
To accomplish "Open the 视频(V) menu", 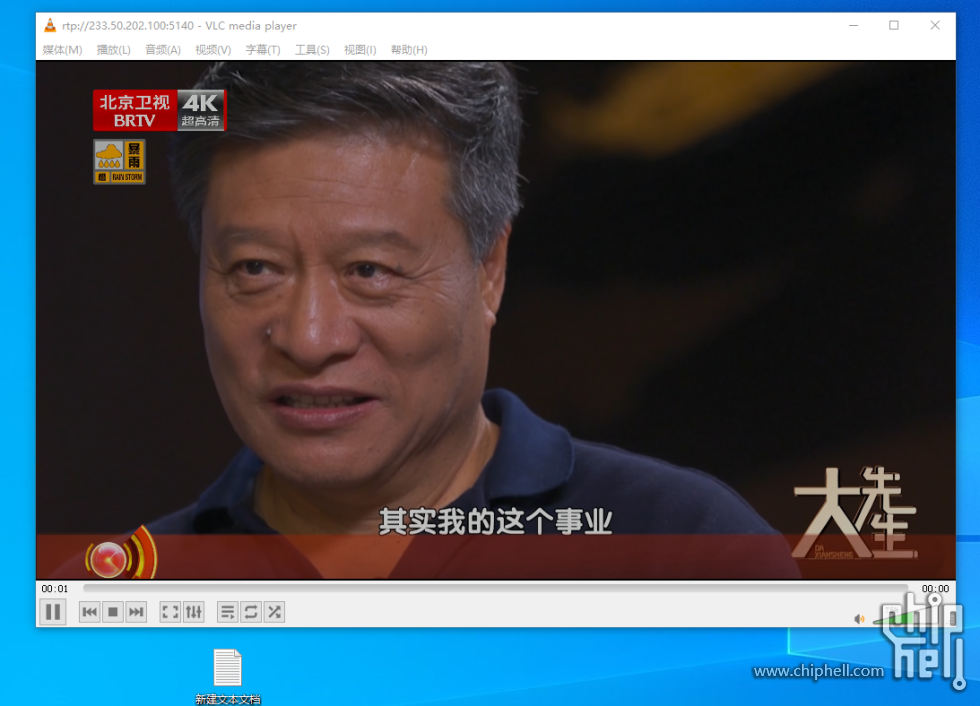I will point(212,49).
